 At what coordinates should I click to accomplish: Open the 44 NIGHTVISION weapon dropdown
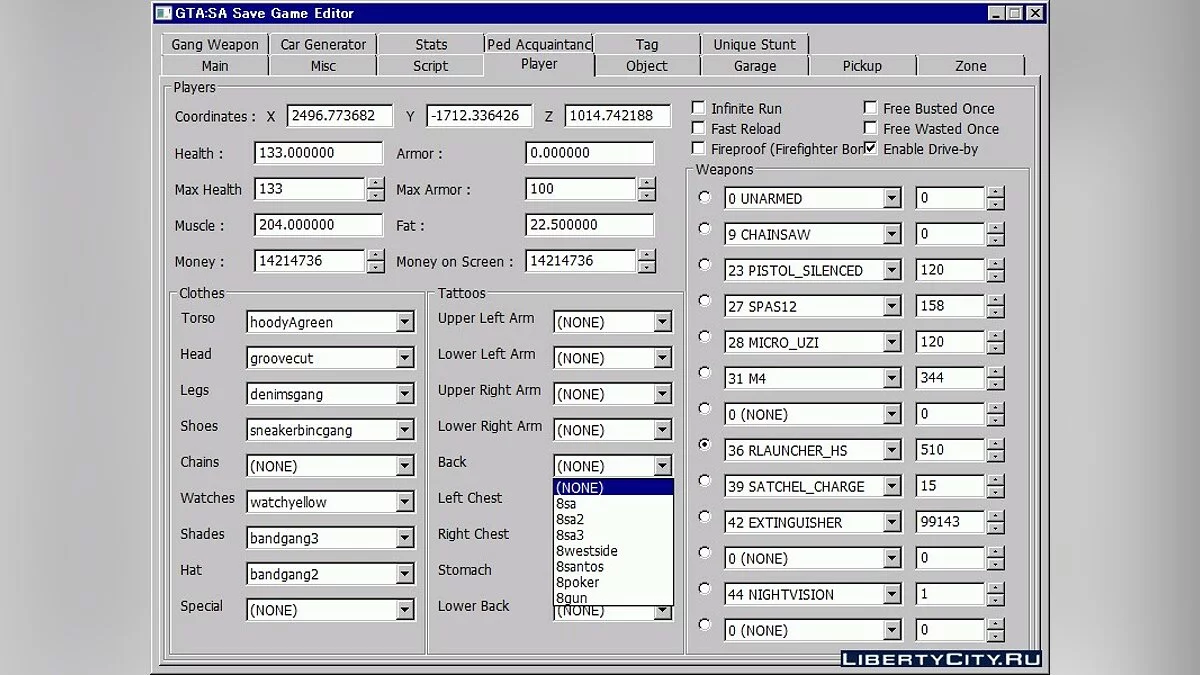[x=890, y=594]
